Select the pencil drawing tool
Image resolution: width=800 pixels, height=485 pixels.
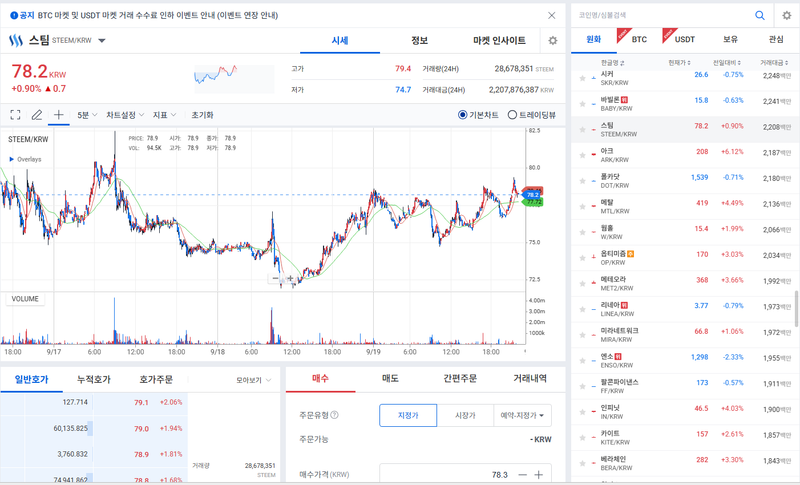[37, 115]
